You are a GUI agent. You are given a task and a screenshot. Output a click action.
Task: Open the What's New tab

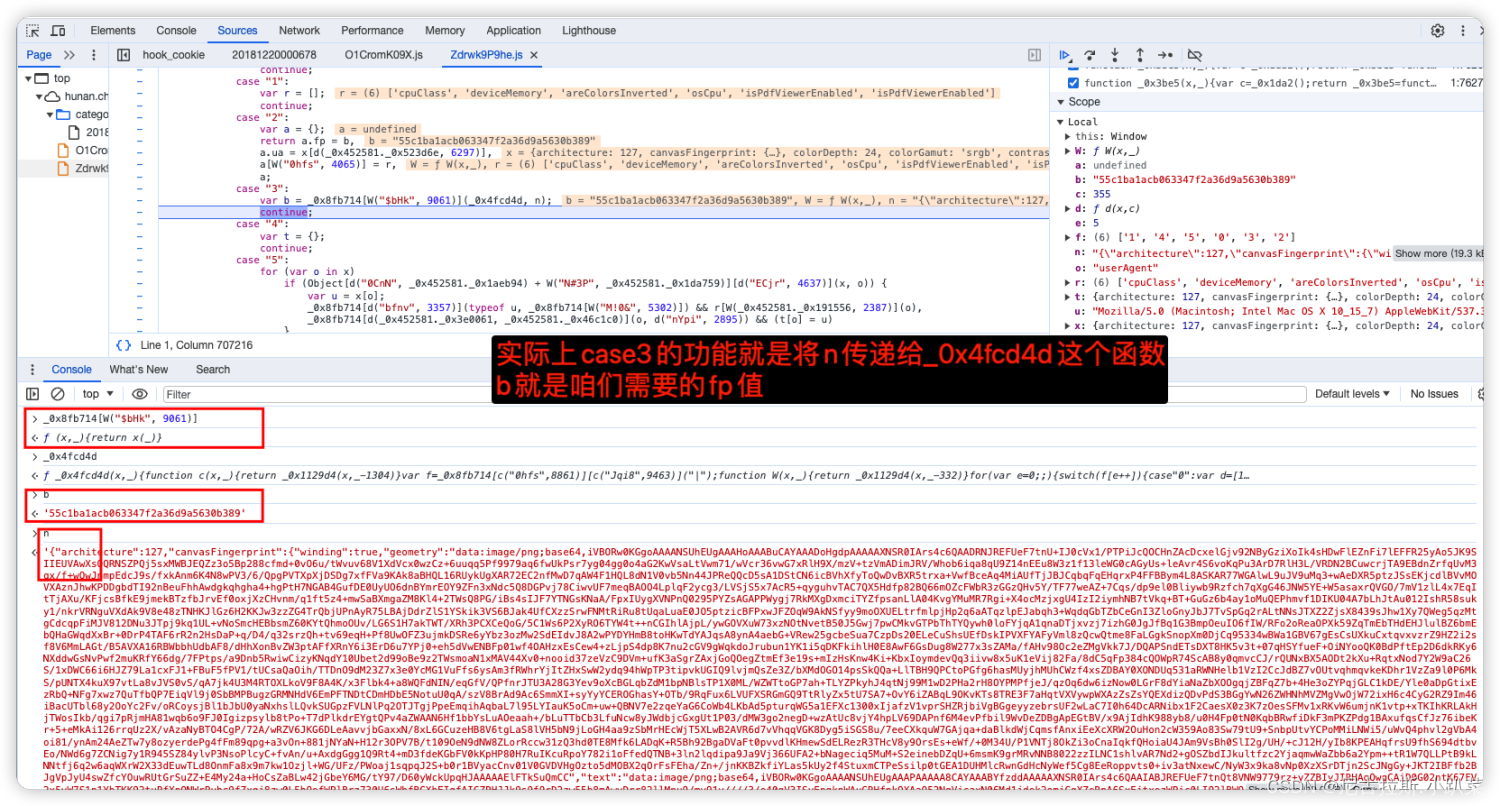(139, 369)
